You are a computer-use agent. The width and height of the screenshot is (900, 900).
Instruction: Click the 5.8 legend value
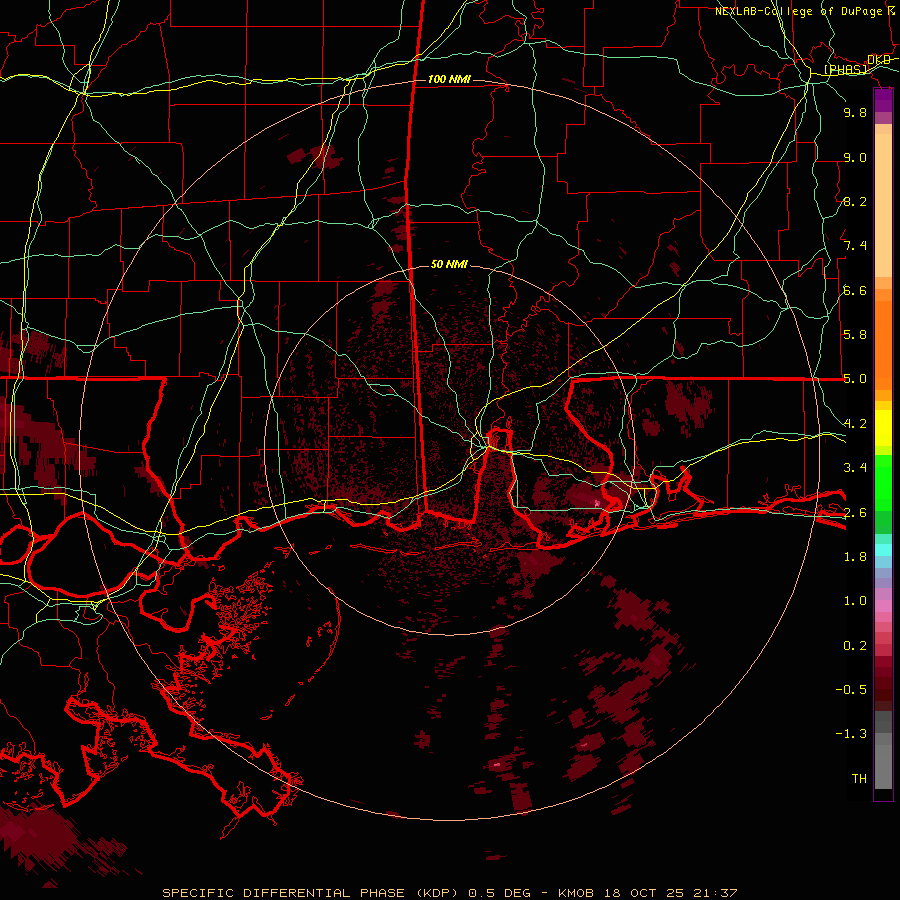[855, 335]
